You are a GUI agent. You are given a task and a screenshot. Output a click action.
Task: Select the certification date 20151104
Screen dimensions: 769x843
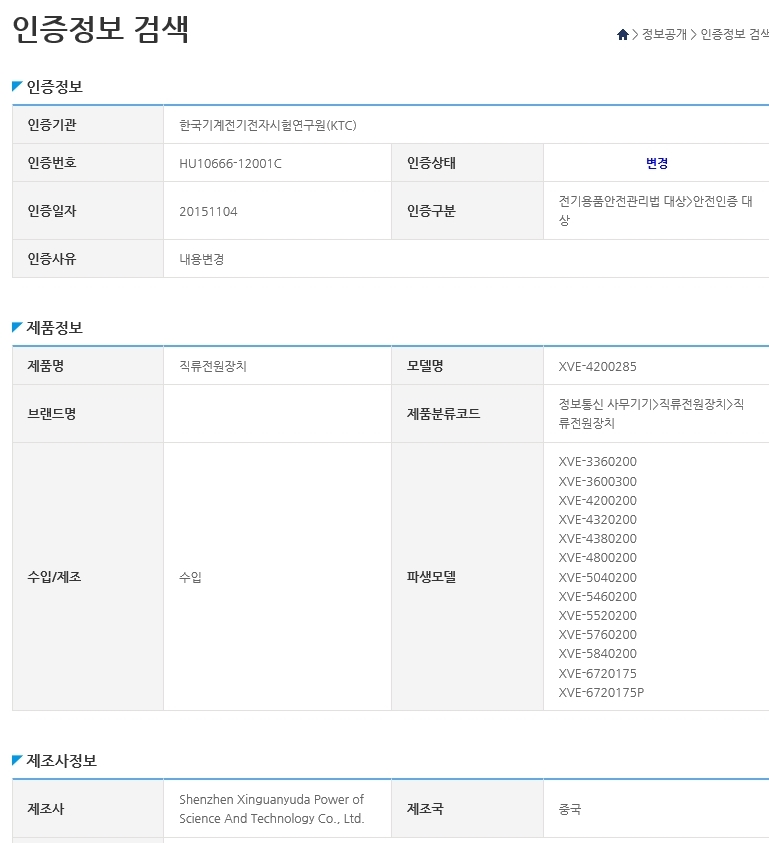point(208,211)
